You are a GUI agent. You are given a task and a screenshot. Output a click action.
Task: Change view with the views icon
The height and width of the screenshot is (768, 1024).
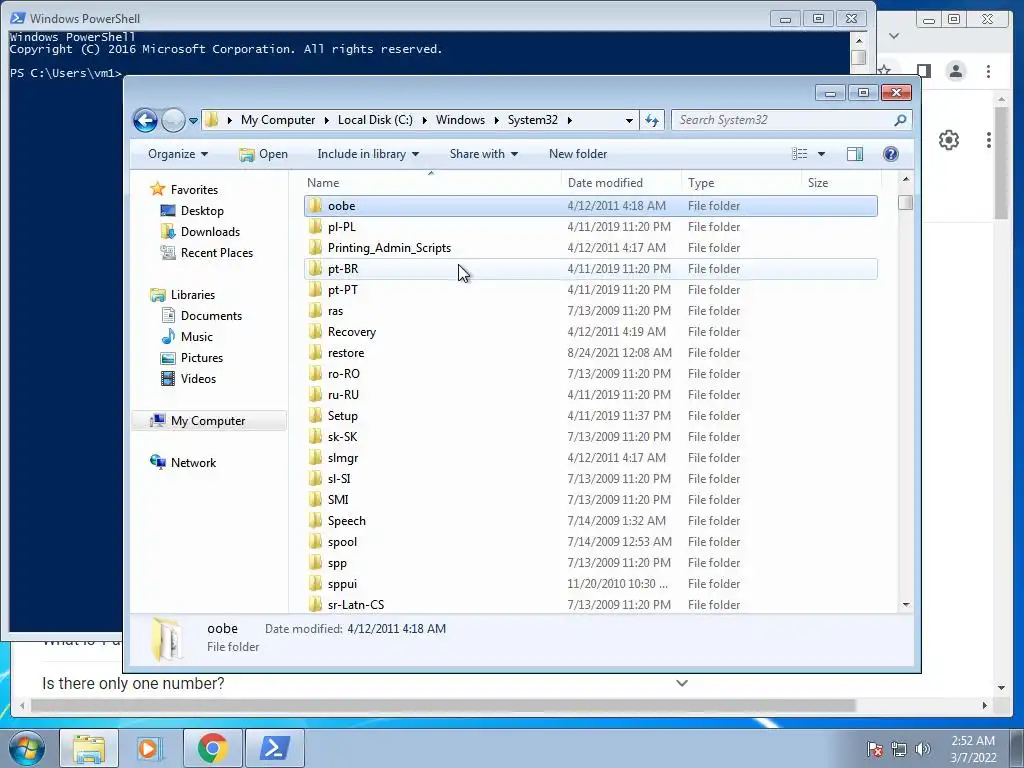point(799,154)
